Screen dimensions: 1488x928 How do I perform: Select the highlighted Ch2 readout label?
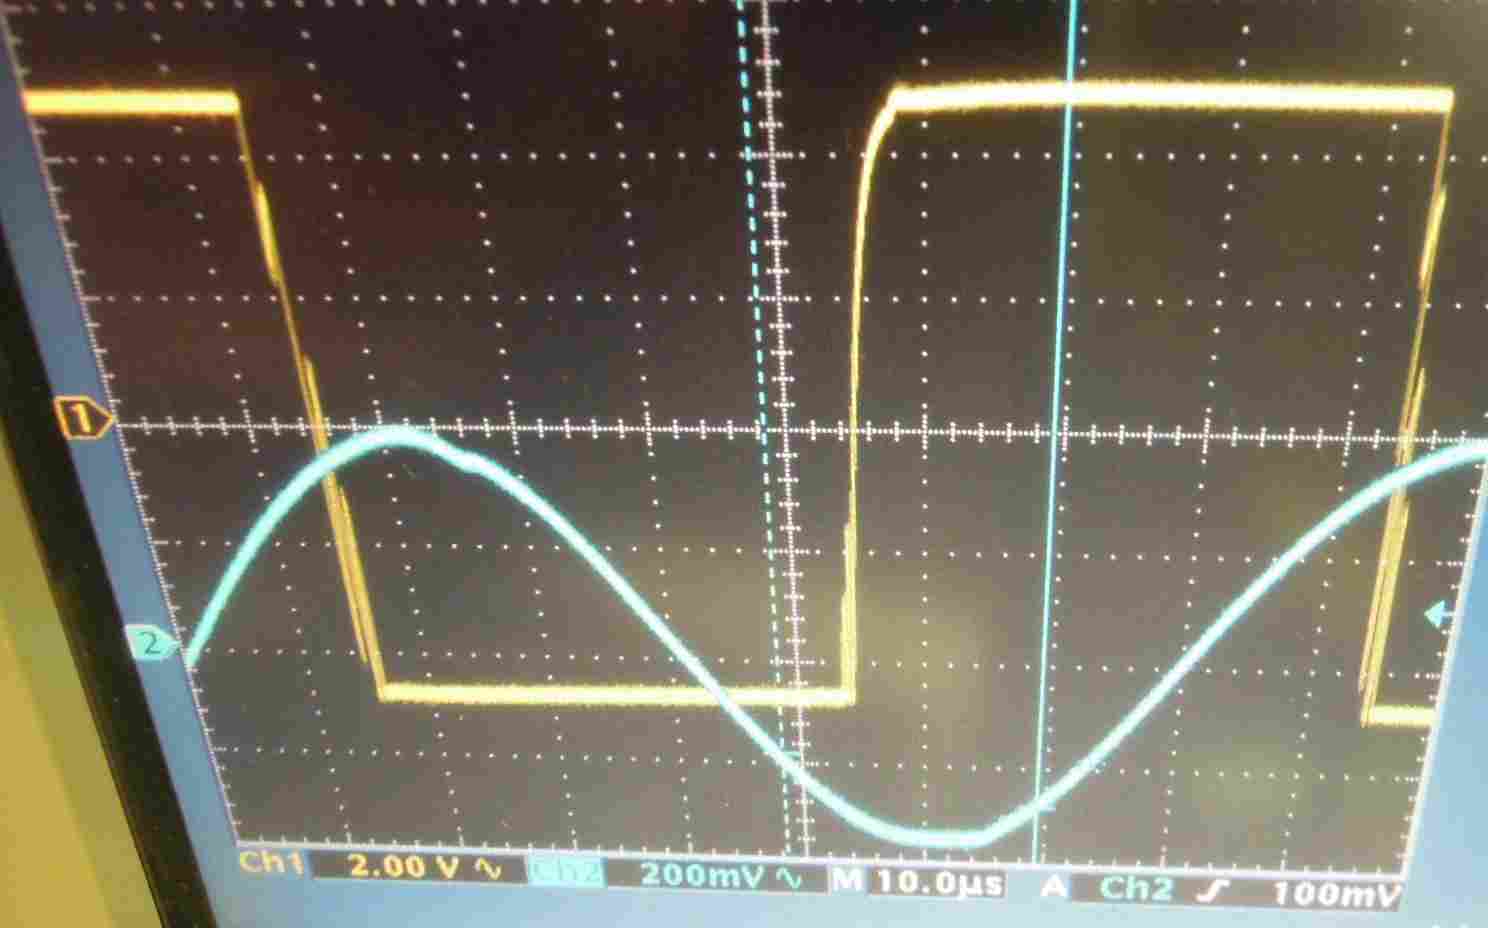click(567, 873)
